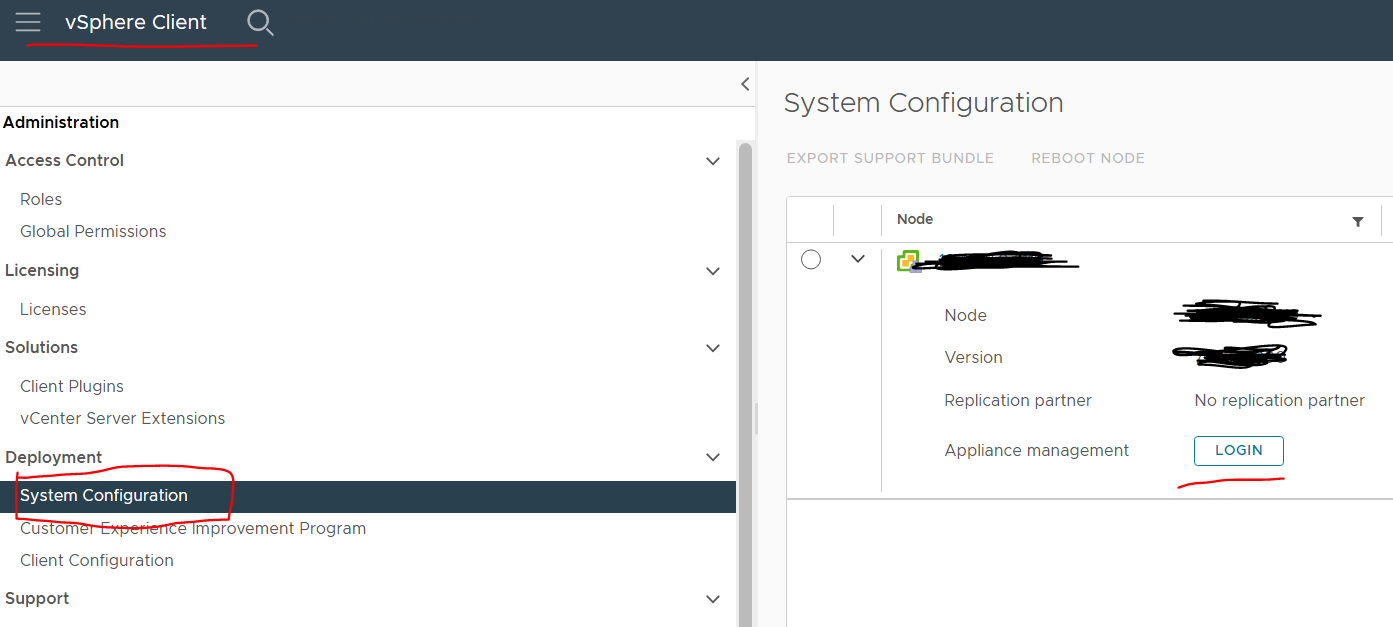Click the vCenter node icon
This screenshot has width=1393, height=627.
908,261
